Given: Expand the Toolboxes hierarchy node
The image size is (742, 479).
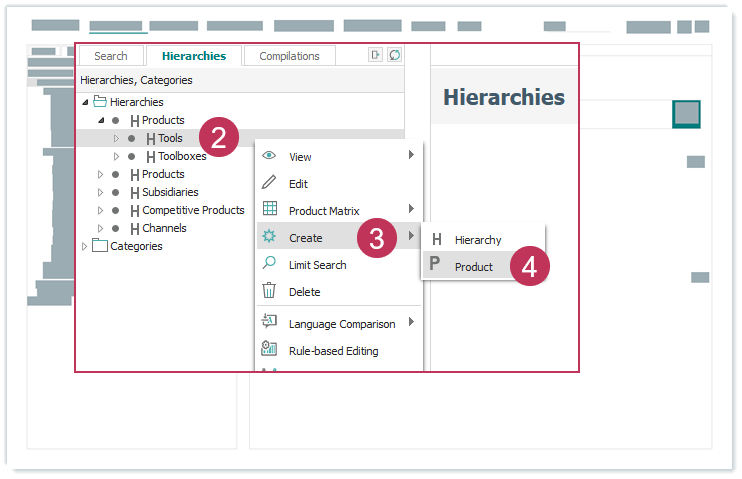Looking at the screenshot, I should [116, 156].
